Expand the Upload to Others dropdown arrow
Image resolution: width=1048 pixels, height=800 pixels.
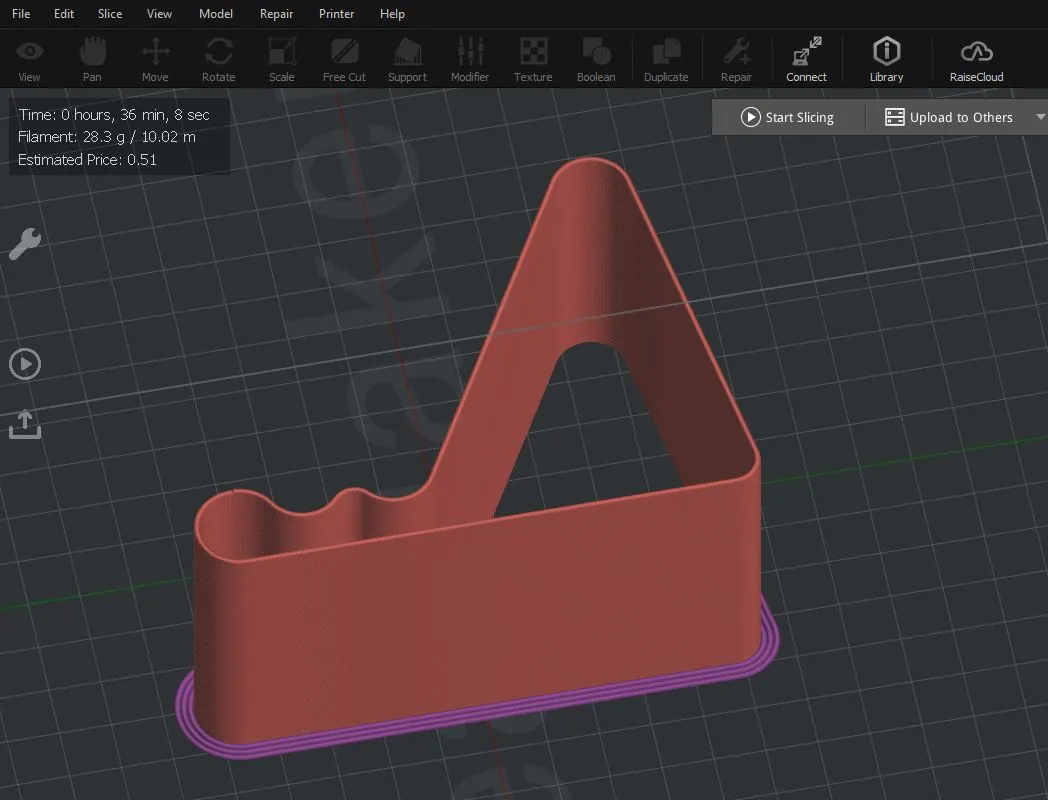(x=1039, y=118)
